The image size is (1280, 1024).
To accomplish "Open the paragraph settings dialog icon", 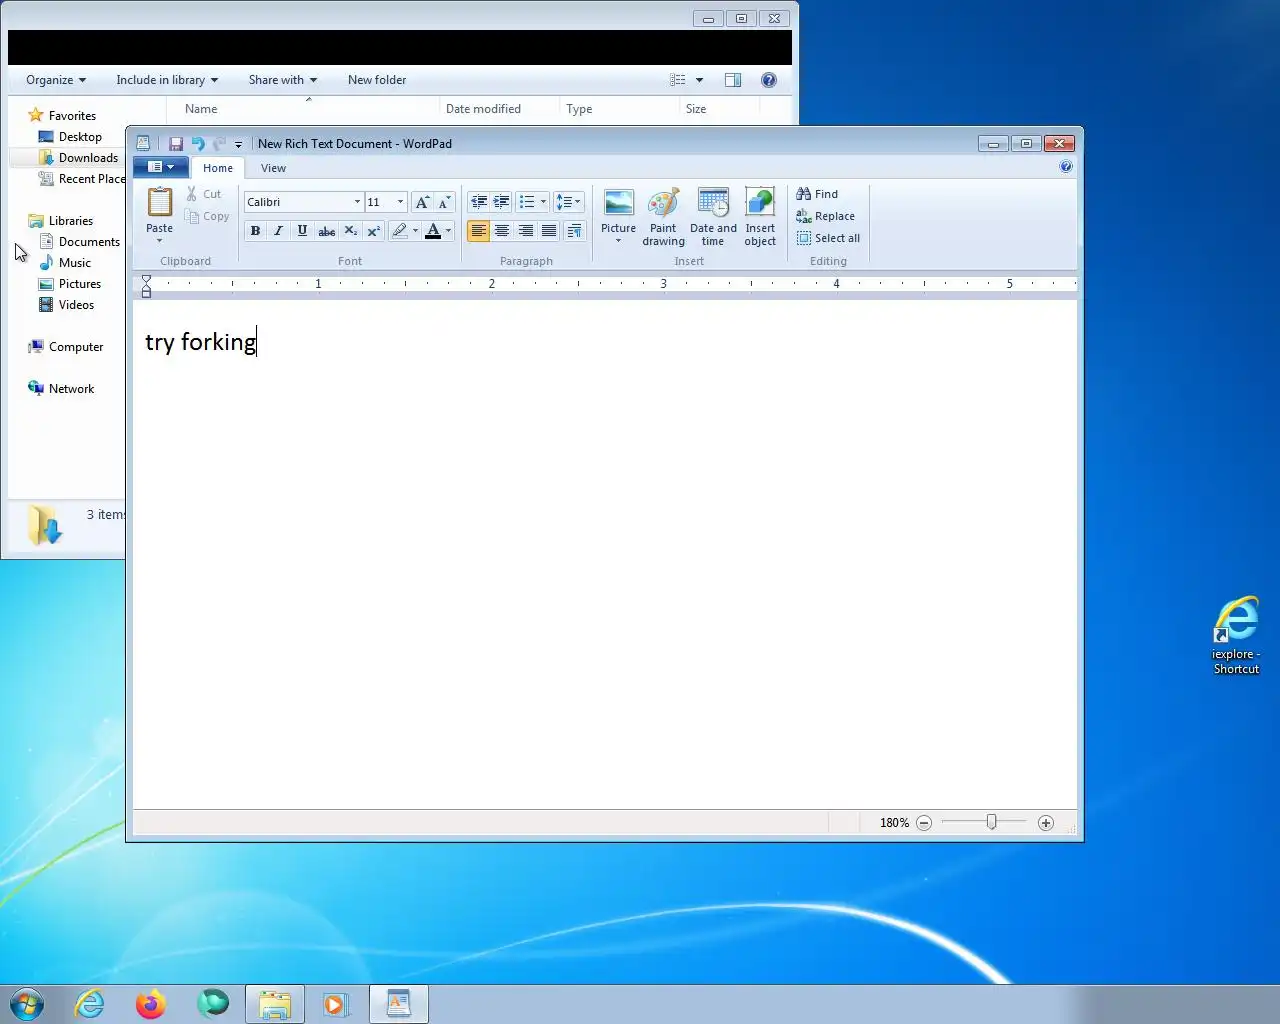I will tap(574, 231).
